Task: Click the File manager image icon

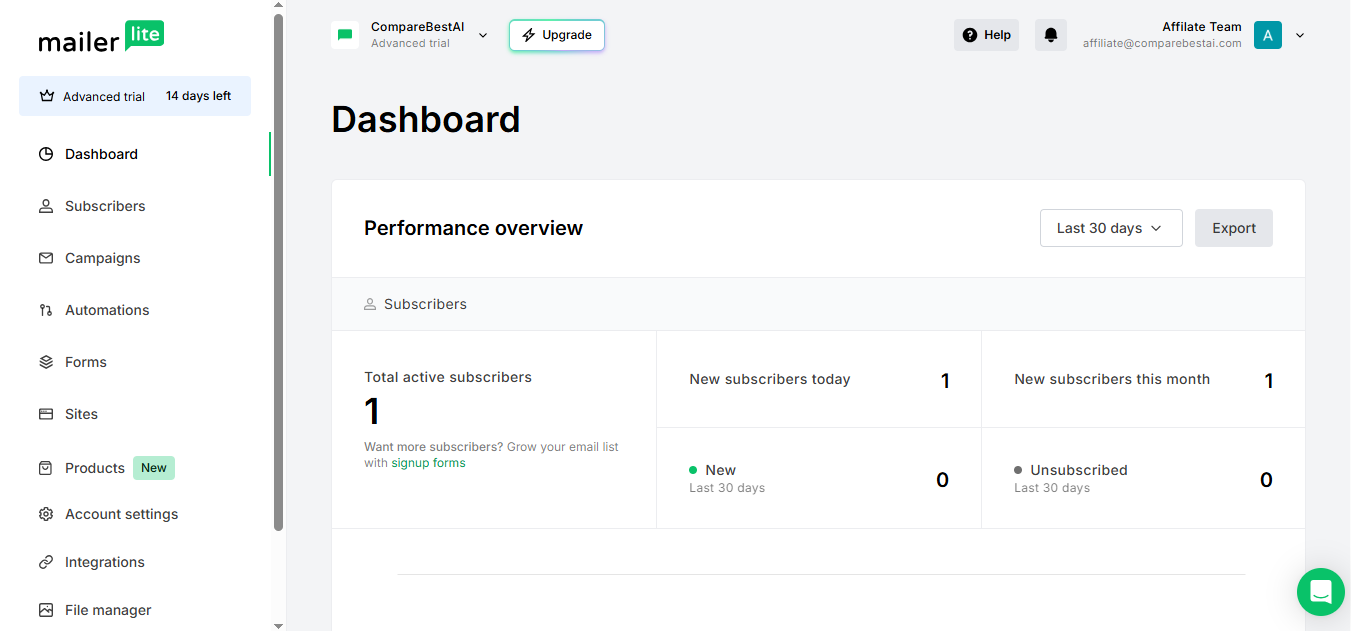Action: point(46,610)
